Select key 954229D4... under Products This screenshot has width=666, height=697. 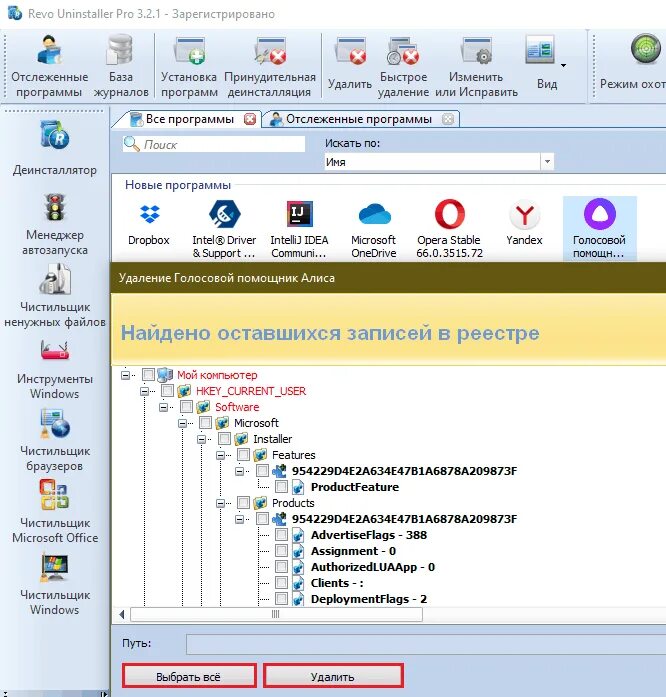pyautogui.click(x=404, y=519)
